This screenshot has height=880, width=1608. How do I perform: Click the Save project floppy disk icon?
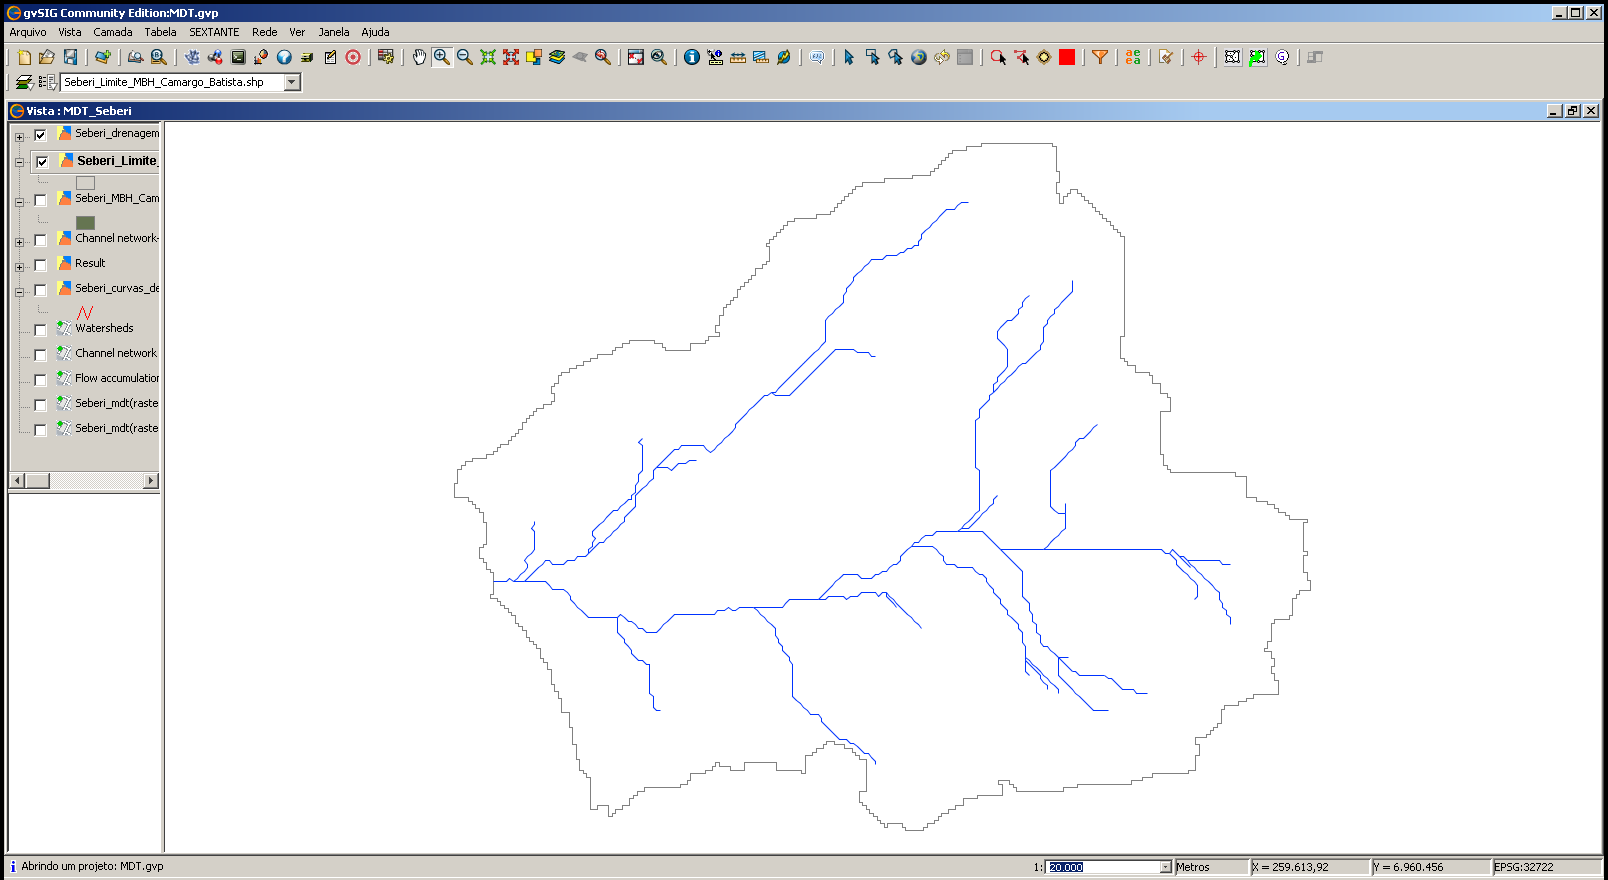(x=70, y=58)
